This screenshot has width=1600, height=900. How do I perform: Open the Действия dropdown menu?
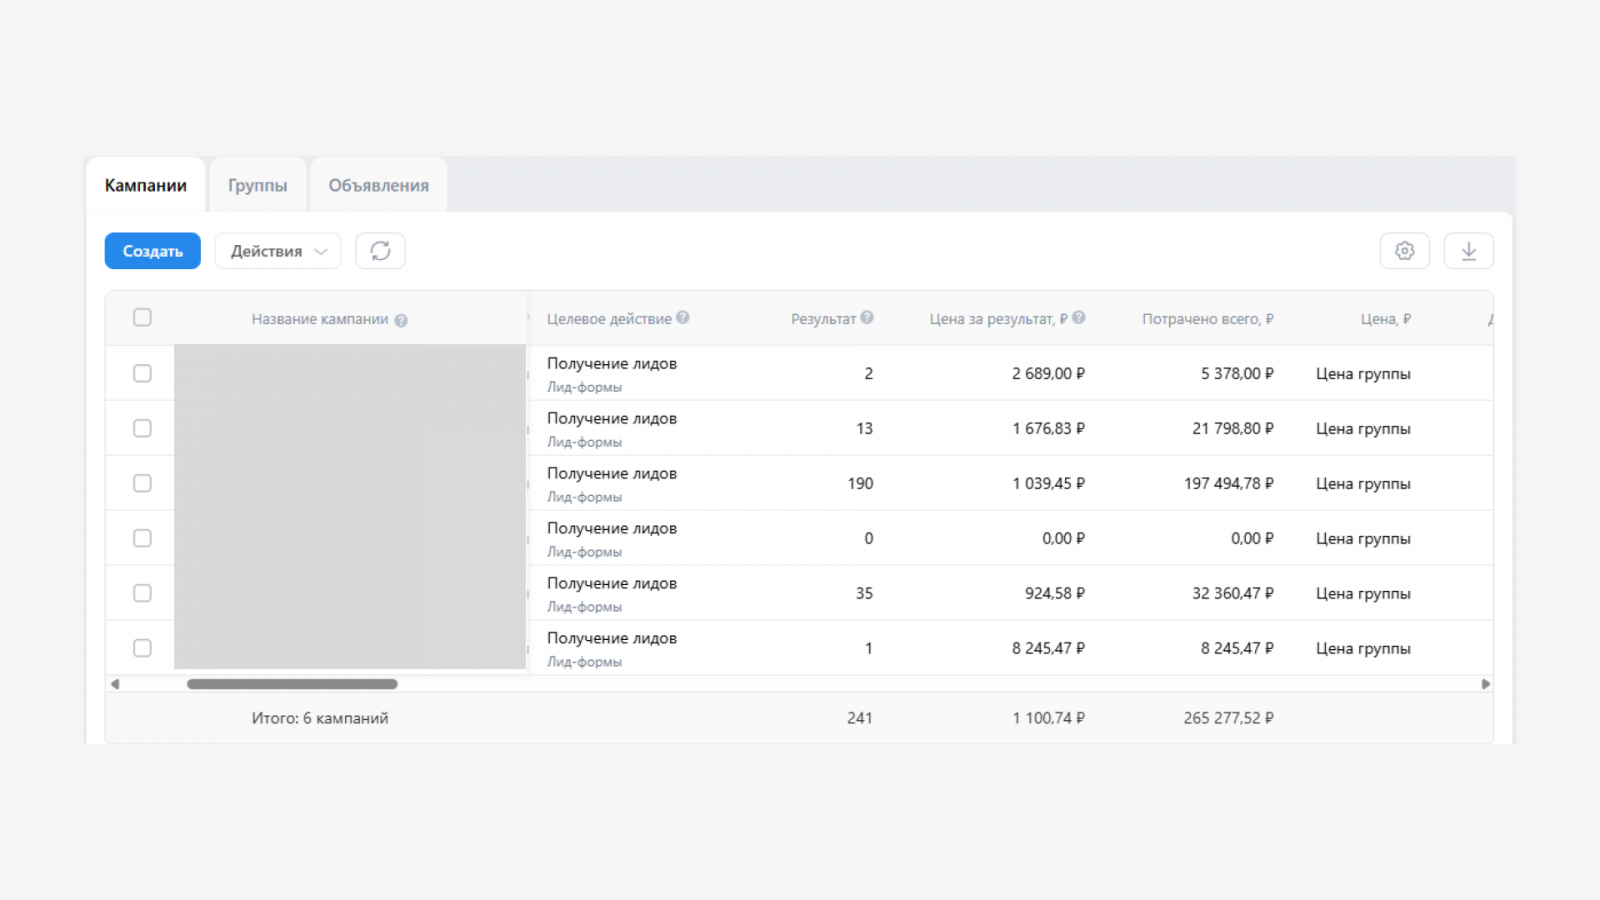(x=278, y=251)
